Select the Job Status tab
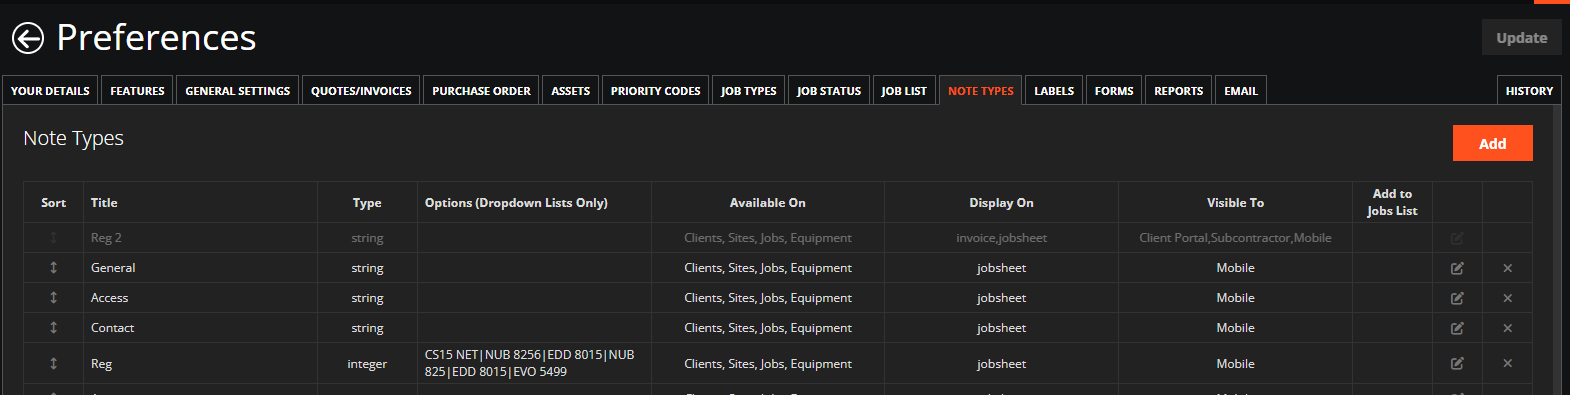This screenshot has width=1570, height=395. (829, 90)
